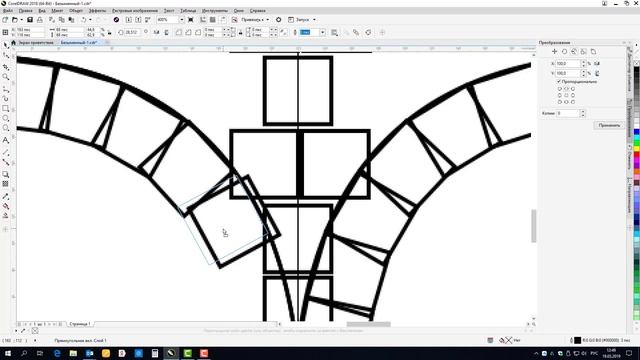Click the Import icon
The width and height of the screenshot is (640, 360).
pyautogui.click(x=129, y=20)
